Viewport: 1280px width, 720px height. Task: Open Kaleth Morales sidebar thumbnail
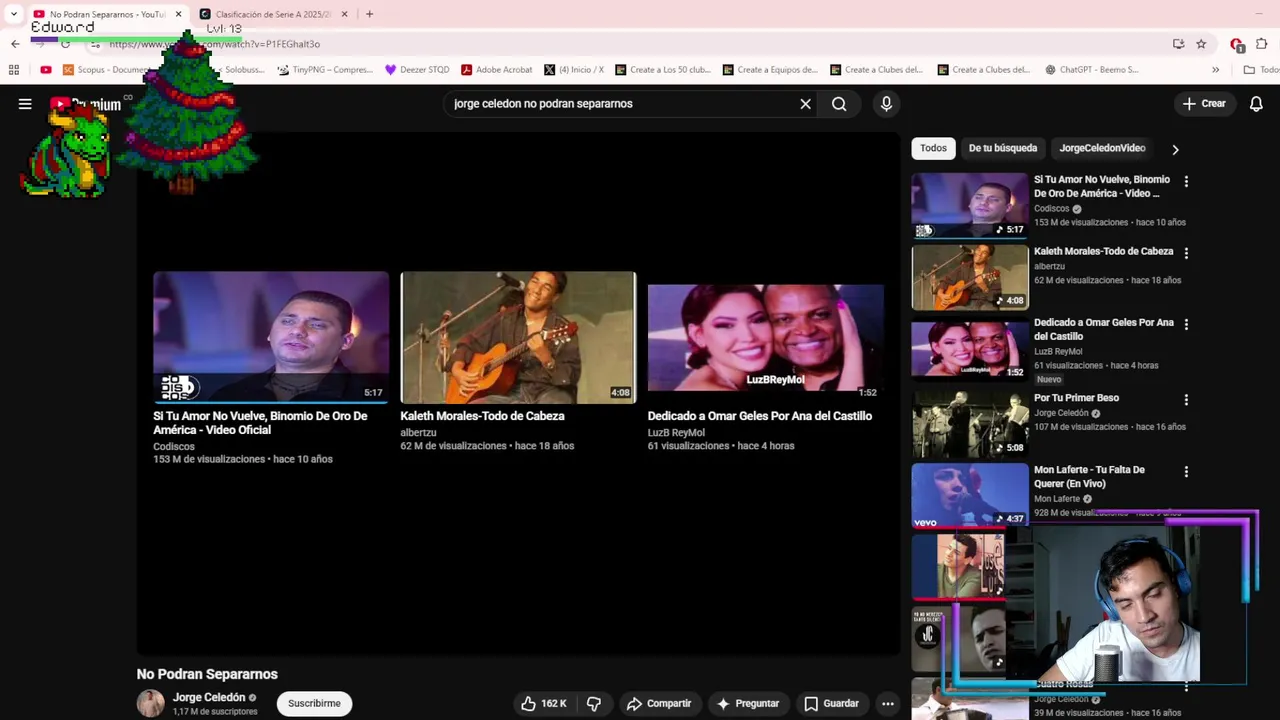[x=969, y=277]
